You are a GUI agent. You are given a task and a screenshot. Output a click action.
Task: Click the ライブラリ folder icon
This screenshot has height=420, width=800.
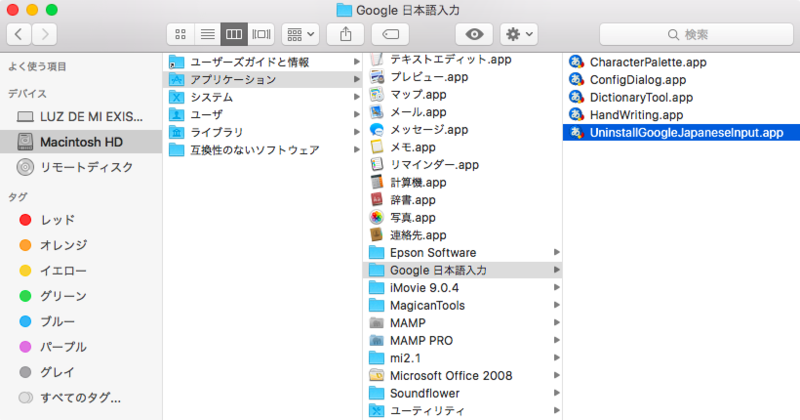[177, 132]
